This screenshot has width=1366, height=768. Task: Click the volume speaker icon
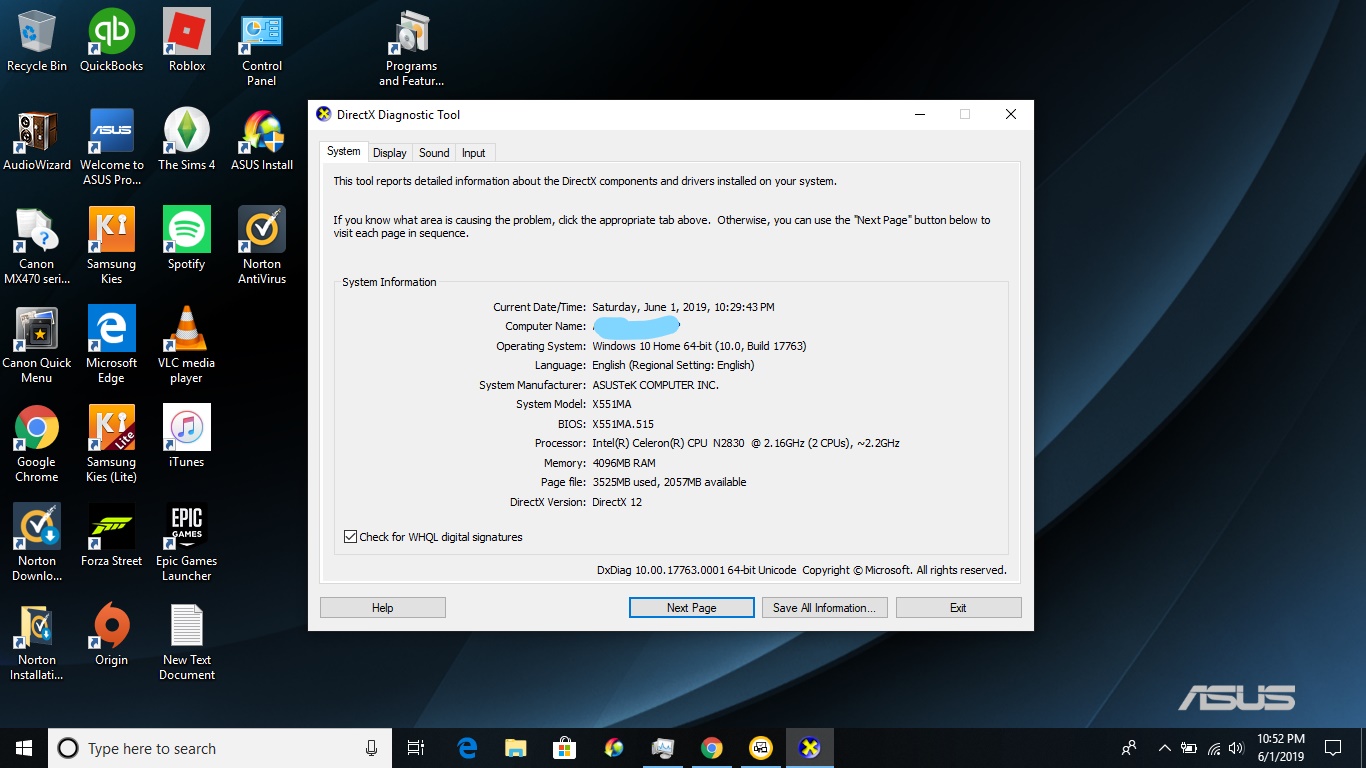pos(1238,748)
